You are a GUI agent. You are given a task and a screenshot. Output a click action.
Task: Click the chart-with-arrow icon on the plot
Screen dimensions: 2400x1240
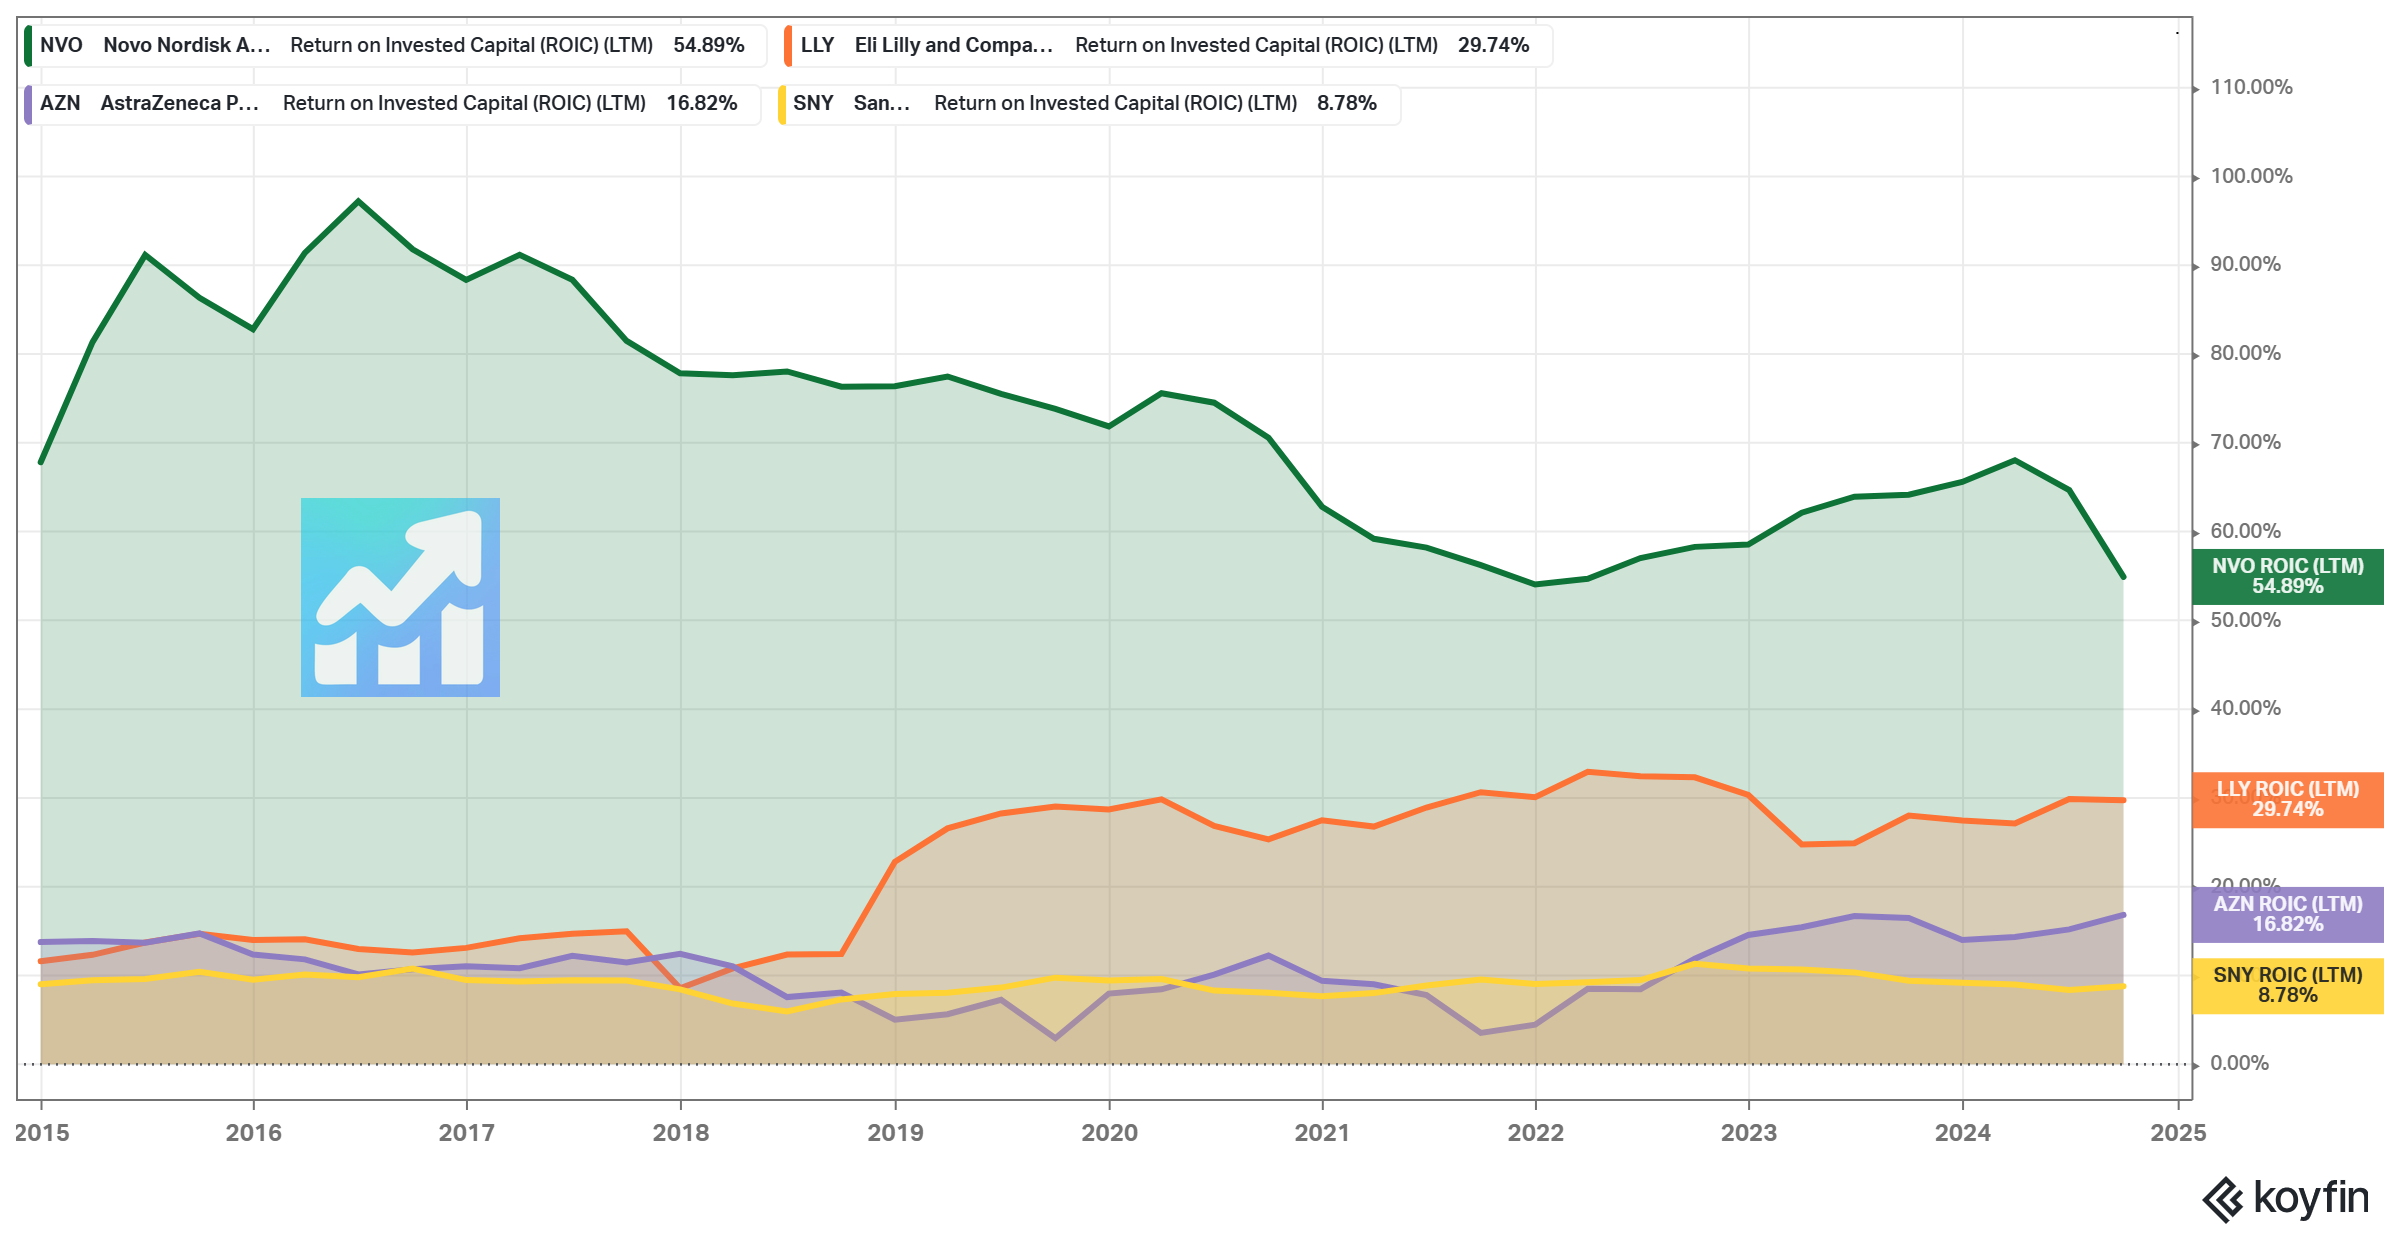click(x=400, y=597)
